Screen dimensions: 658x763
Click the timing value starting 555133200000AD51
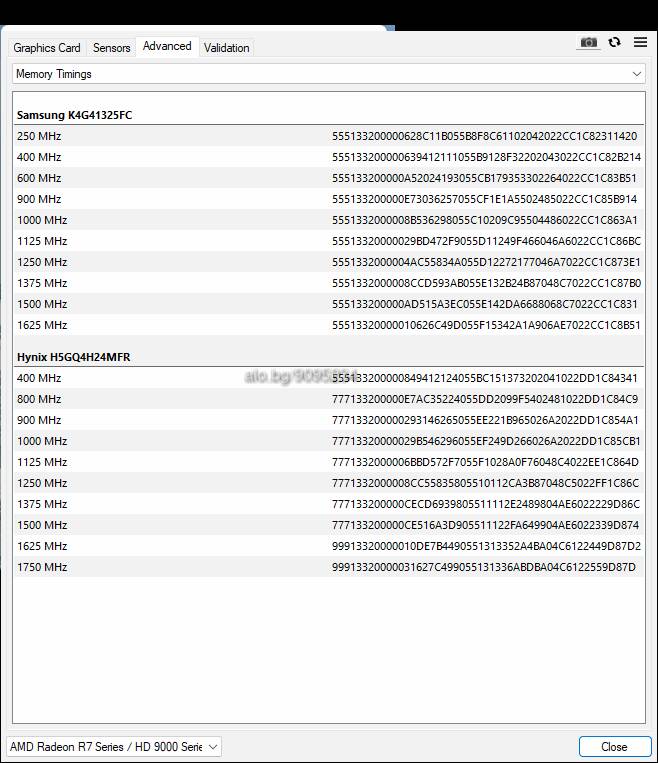click(485, 304)
